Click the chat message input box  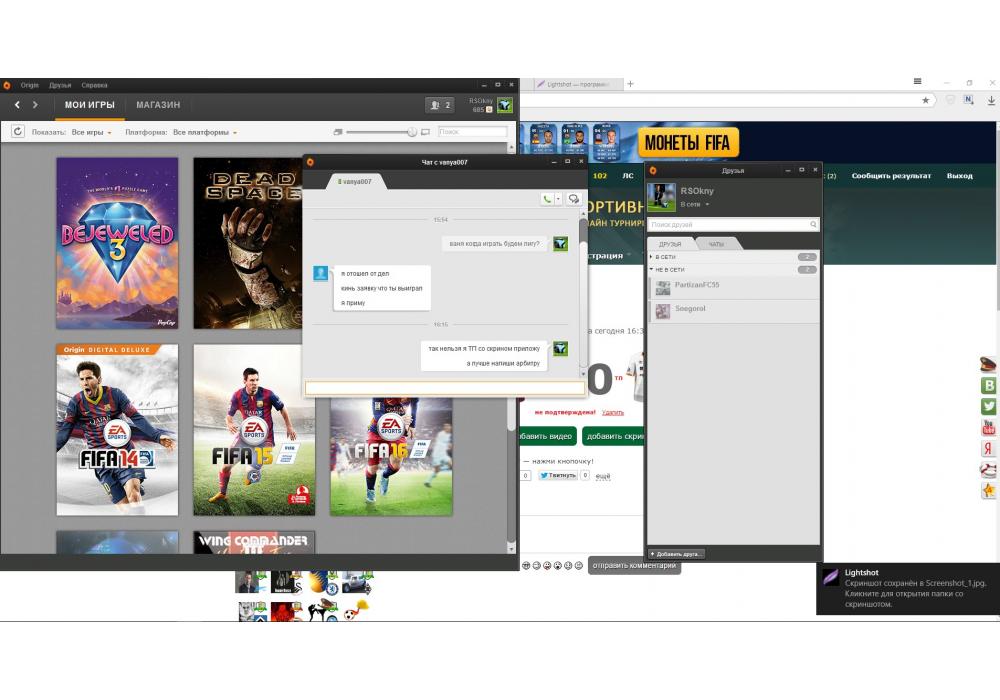pyautogui.click(x=445, y=388)
